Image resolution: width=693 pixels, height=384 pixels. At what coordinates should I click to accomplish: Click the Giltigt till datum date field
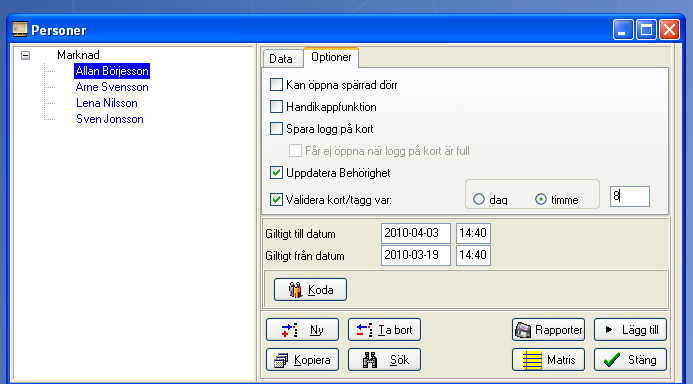(x=415, y=233)
